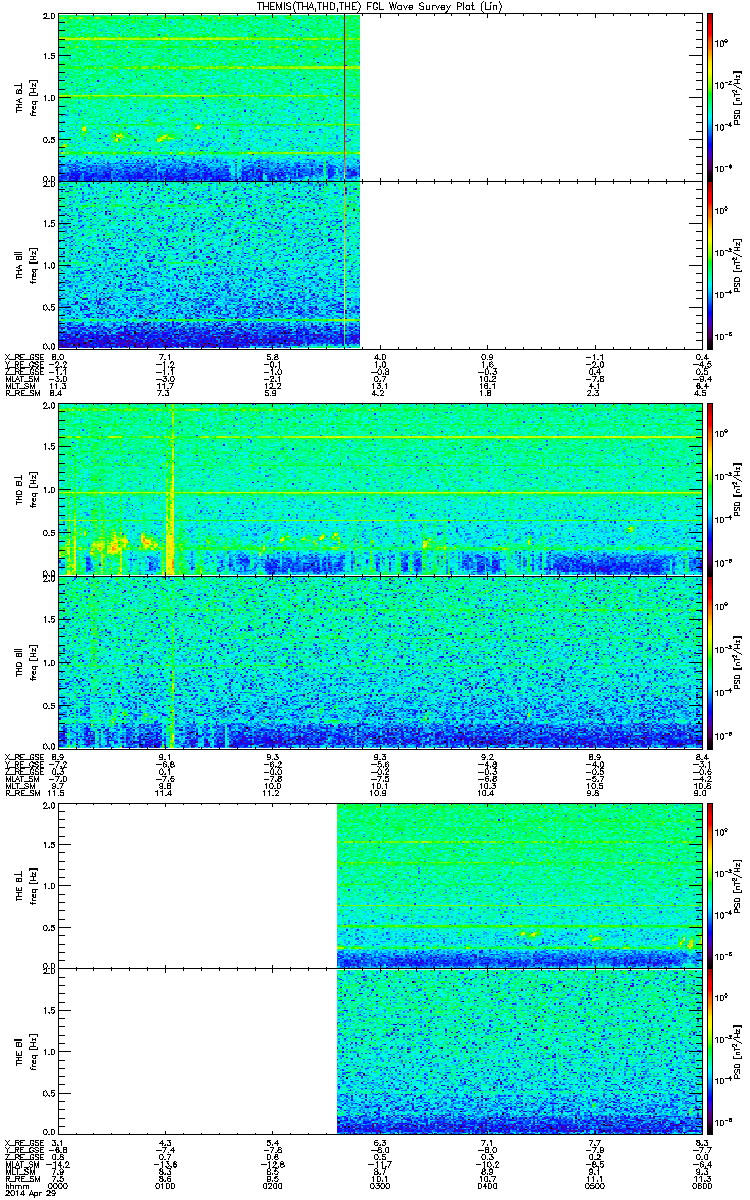The image size is (750, 1200).
Task: Click inside the THE B⊥ spectrogram panel
Action: tap(520, 884)
